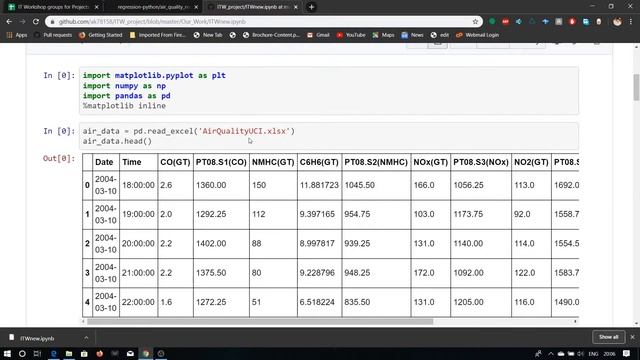
Task: Open Cortana search circle
Action: click(22, 353)
